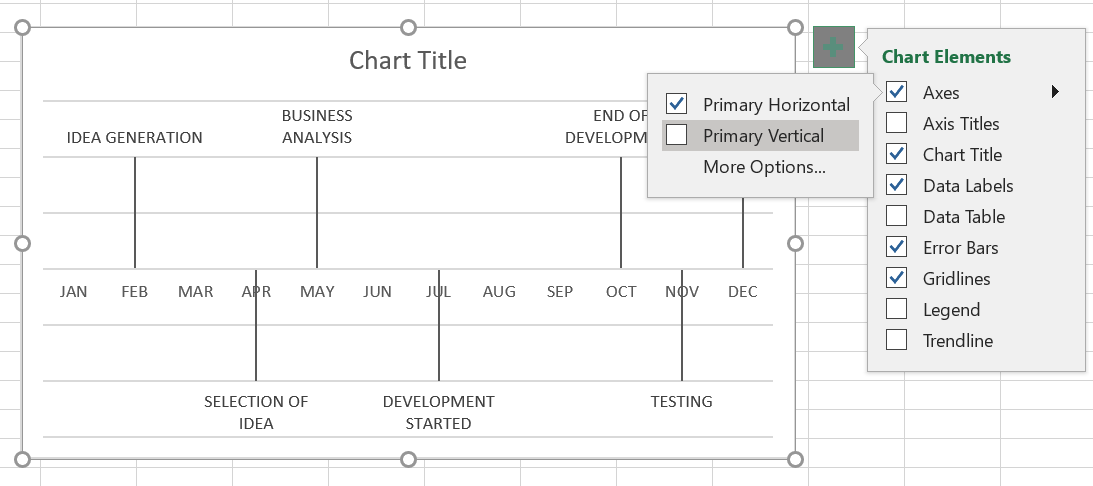This screenshot has width=1093, height=486.
Task: Disable the Error Bars checkbox
Action: [897, 248]
